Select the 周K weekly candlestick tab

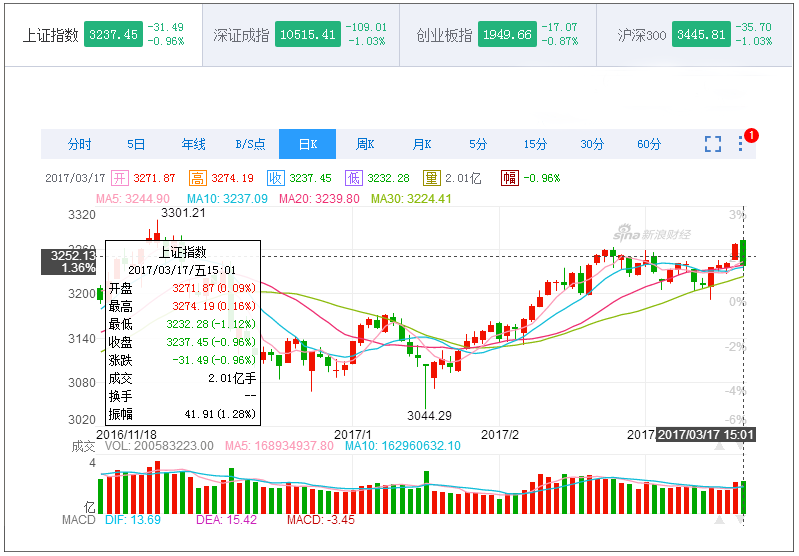(365, 144)
